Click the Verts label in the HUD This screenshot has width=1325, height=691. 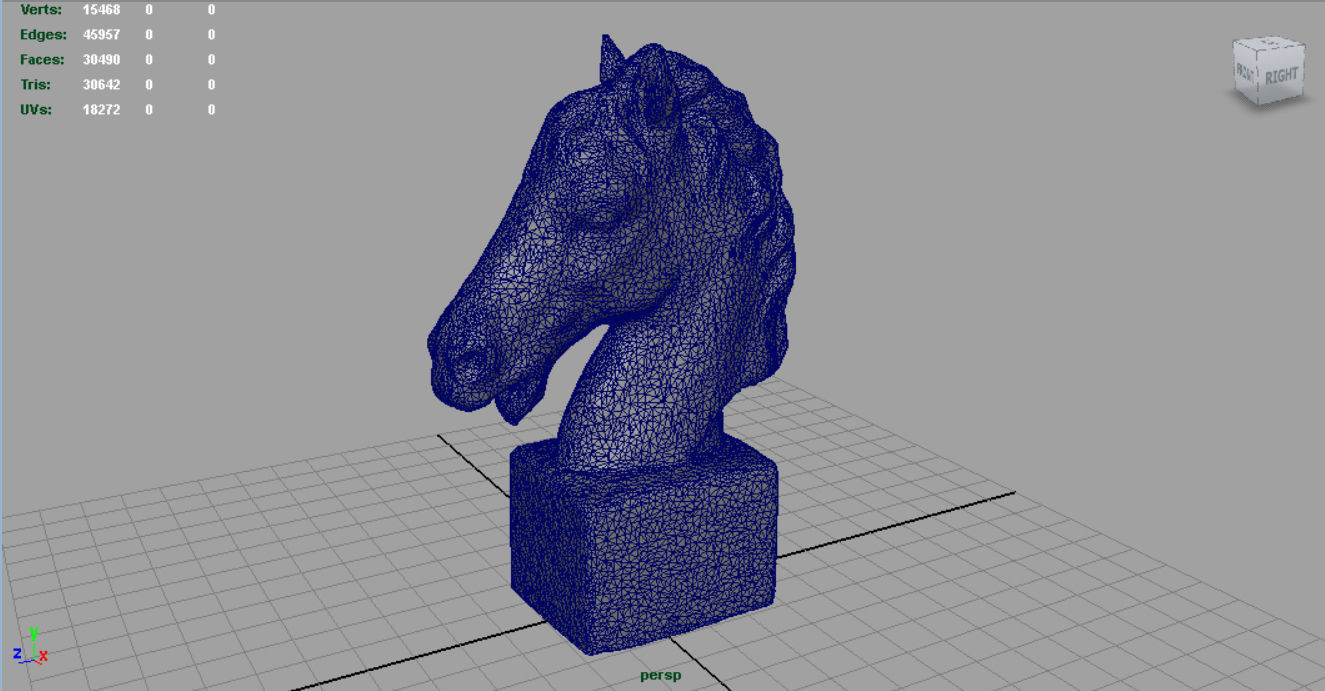coord(41,10)
